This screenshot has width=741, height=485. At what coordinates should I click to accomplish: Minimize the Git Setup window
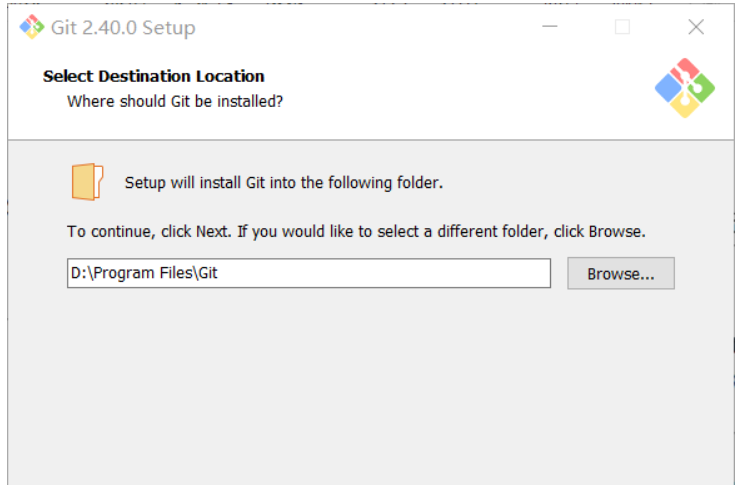[x=550, y=27]
